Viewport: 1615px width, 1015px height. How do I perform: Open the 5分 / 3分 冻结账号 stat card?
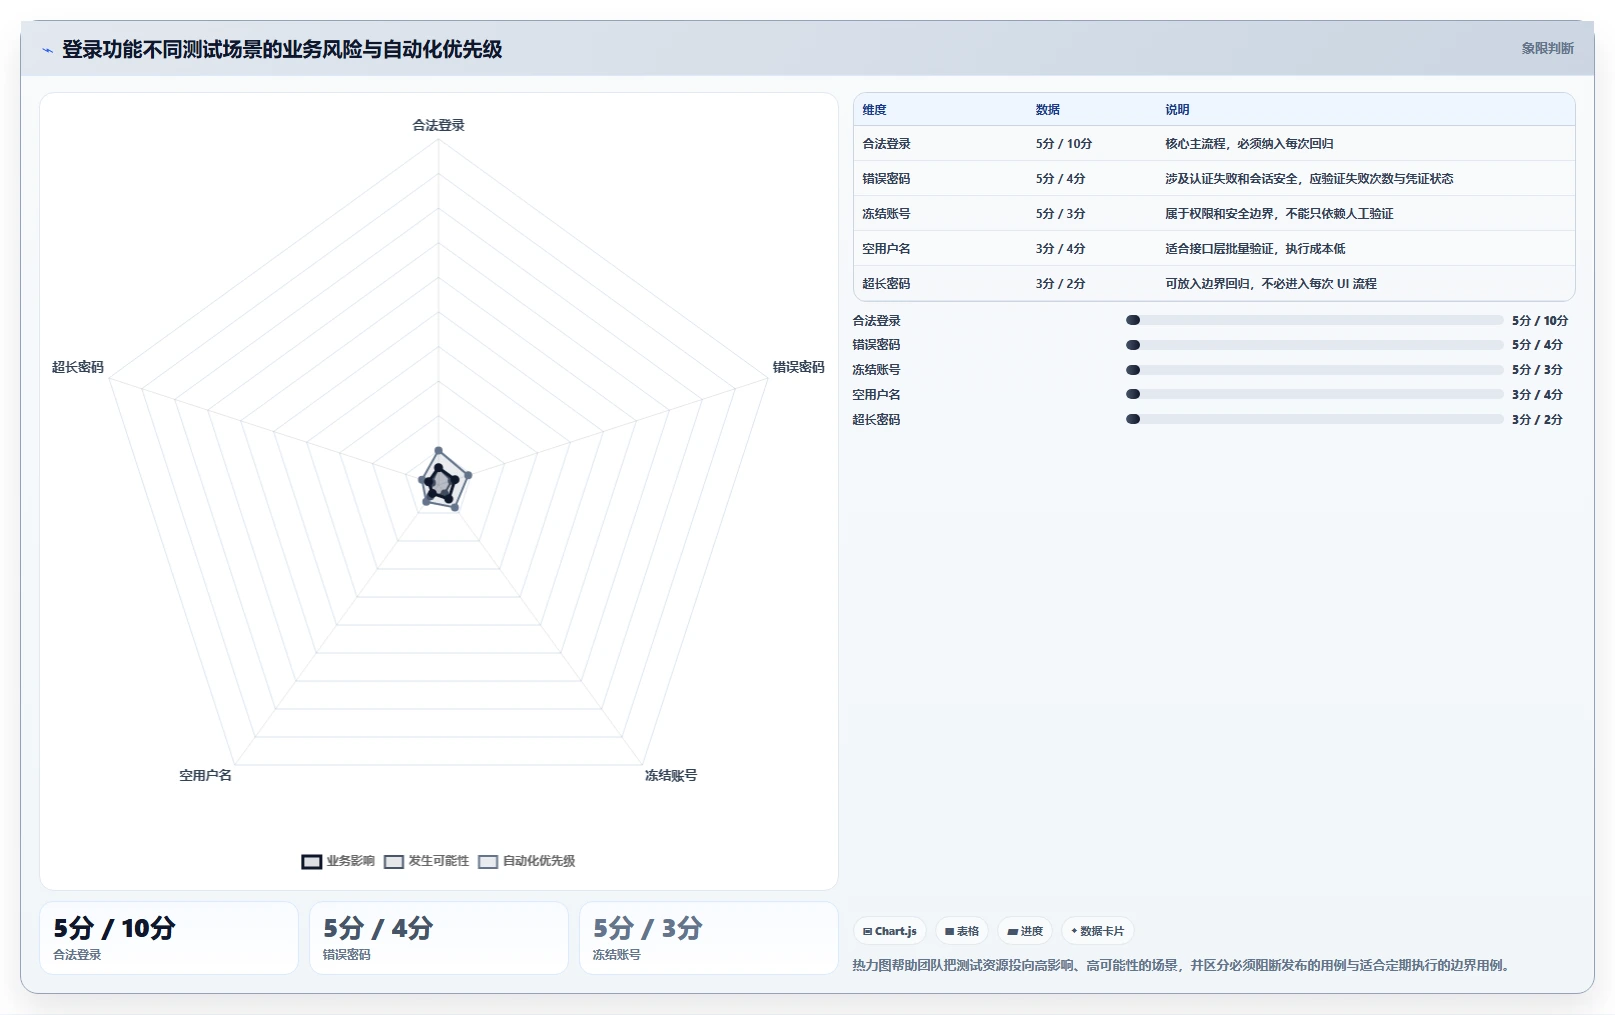pyautogui.click(x=709, y=938)
